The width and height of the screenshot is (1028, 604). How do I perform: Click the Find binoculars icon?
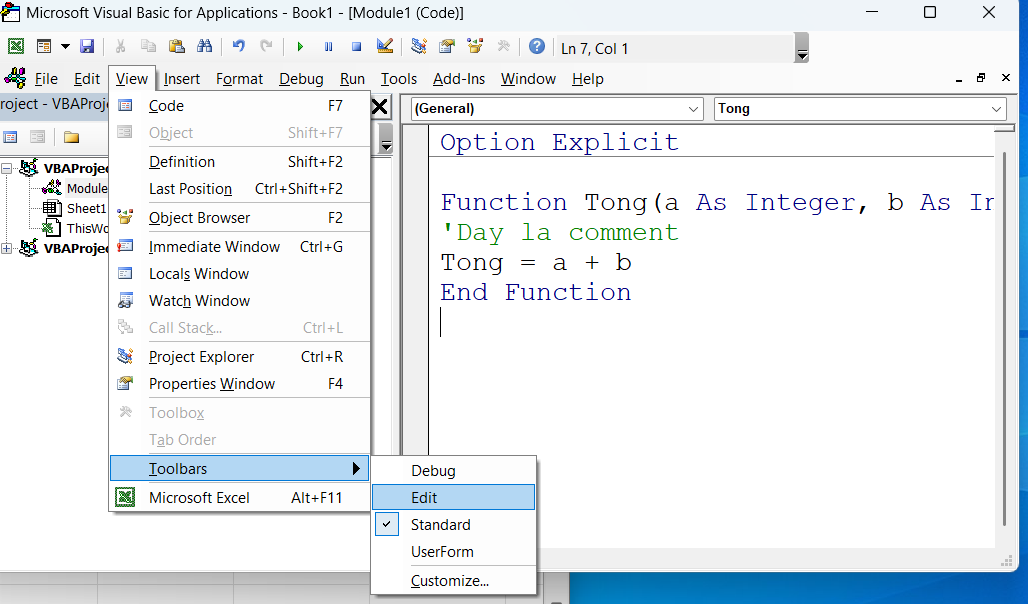coord(205,47)
